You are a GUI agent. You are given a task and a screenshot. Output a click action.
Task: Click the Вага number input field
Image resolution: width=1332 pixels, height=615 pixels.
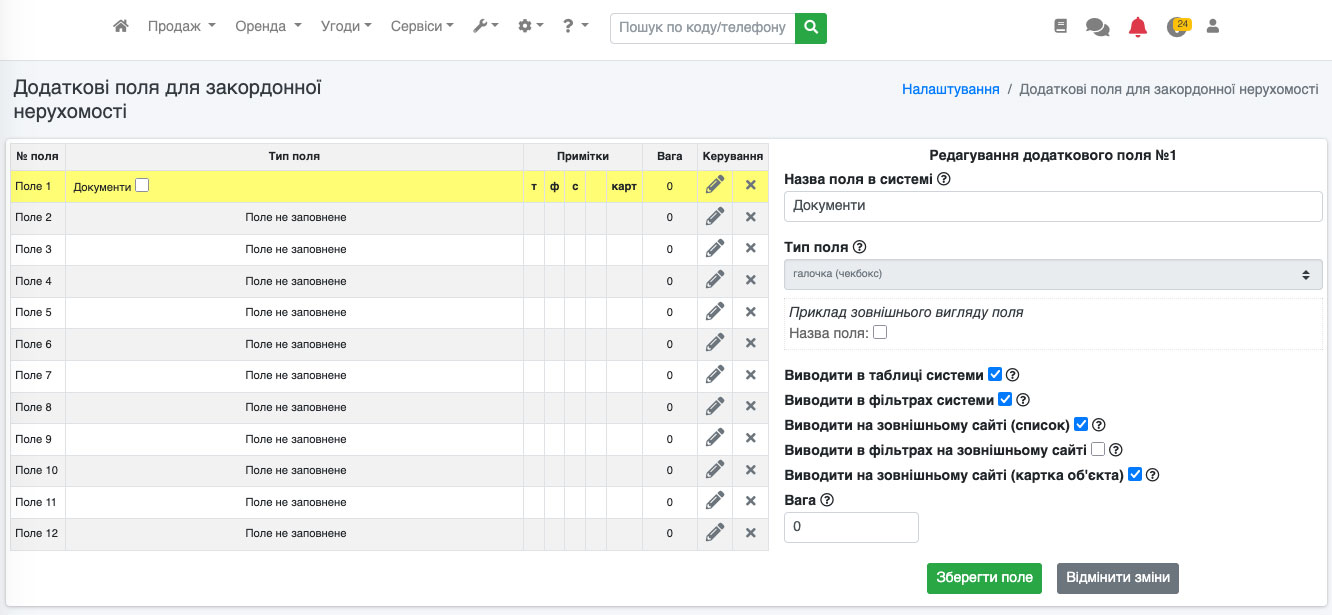[x=851, y=527]
